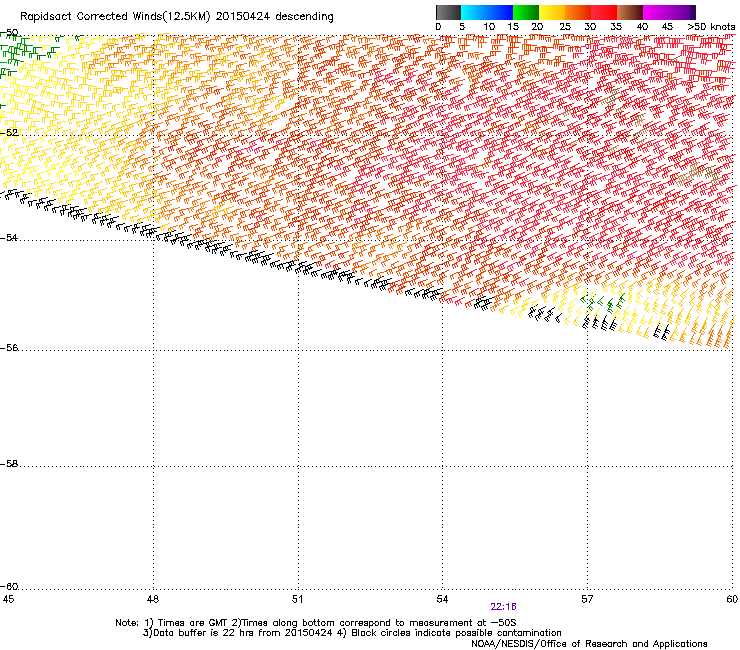
Task: Click the chart title 'Rapidscat Corrected Winds(12.5KM)'
Action: pos(115,17)
